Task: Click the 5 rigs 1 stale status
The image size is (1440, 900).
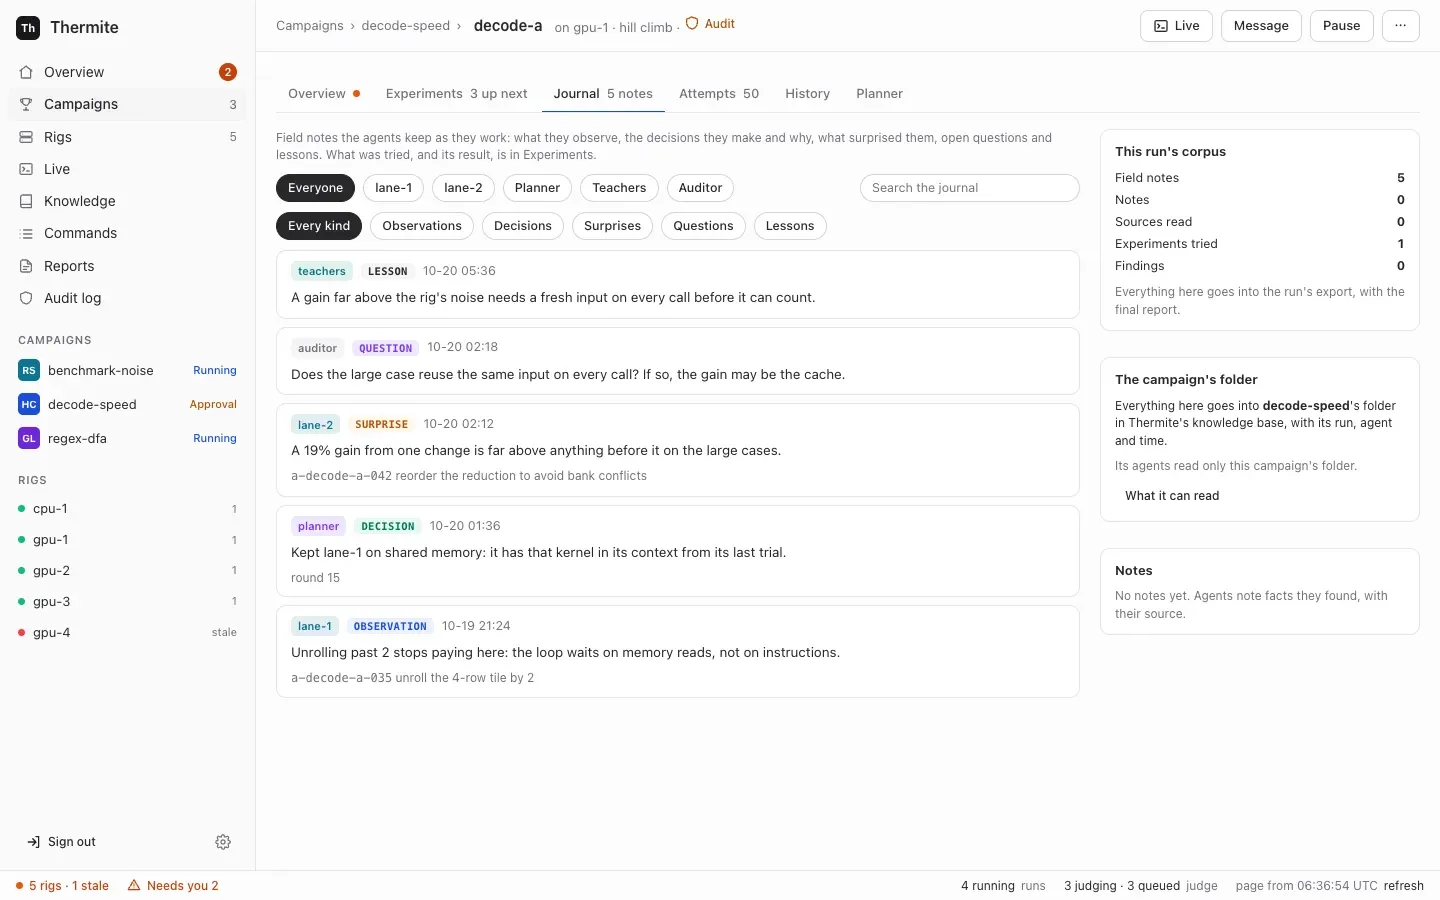Action: click(x=62, y=886)
